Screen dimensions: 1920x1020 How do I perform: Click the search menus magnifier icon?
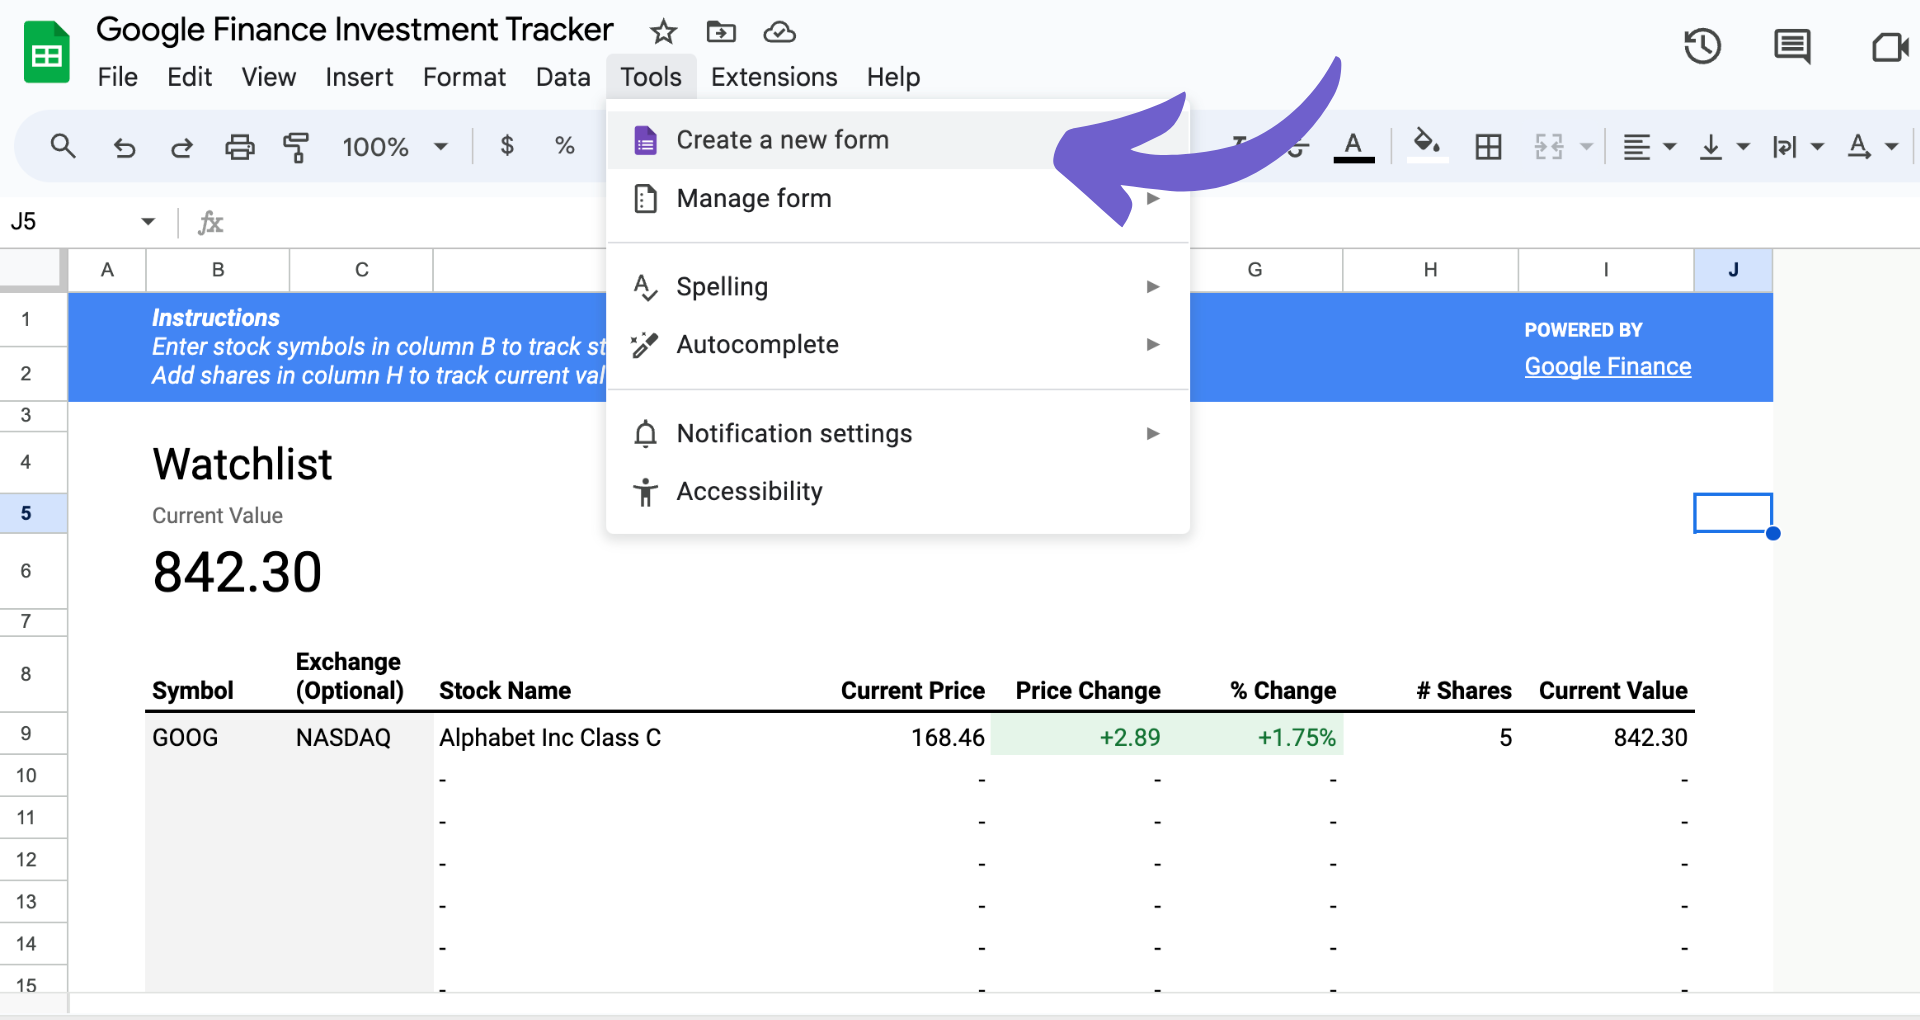point(63,147)
